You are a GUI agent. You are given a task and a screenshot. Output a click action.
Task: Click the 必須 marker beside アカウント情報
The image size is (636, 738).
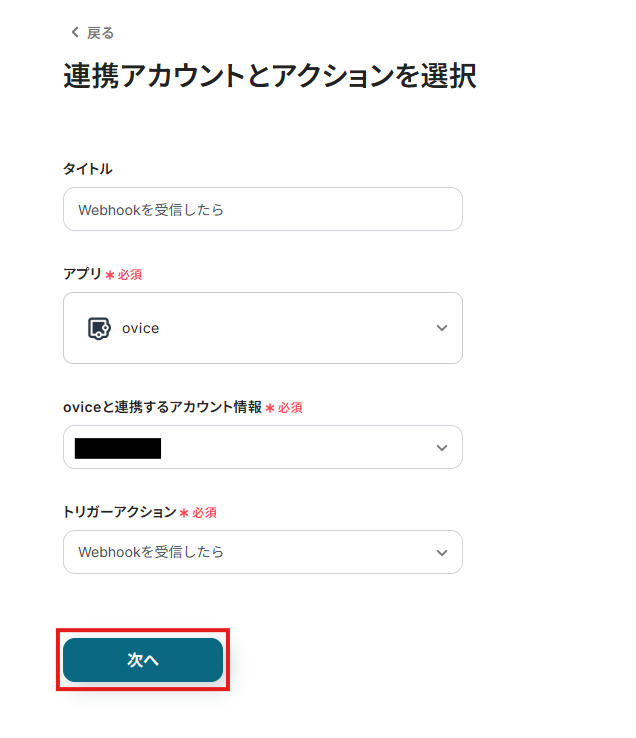[x=289, y=408]
